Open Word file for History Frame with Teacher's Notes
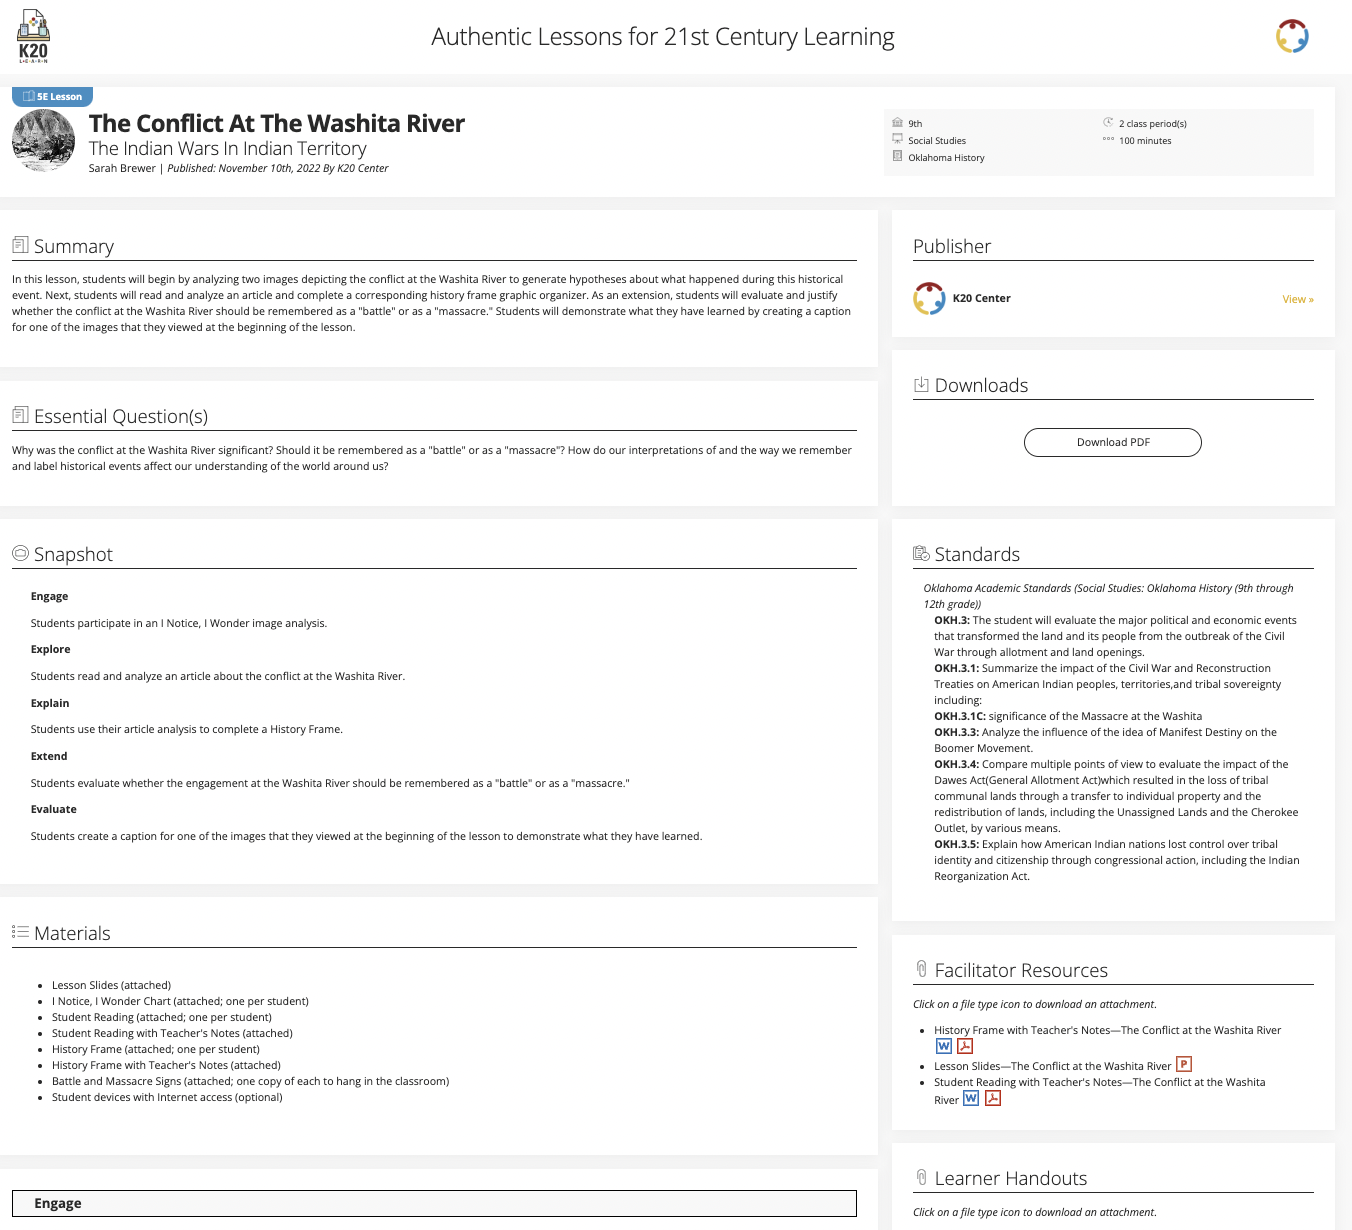 pos(943,1046)
